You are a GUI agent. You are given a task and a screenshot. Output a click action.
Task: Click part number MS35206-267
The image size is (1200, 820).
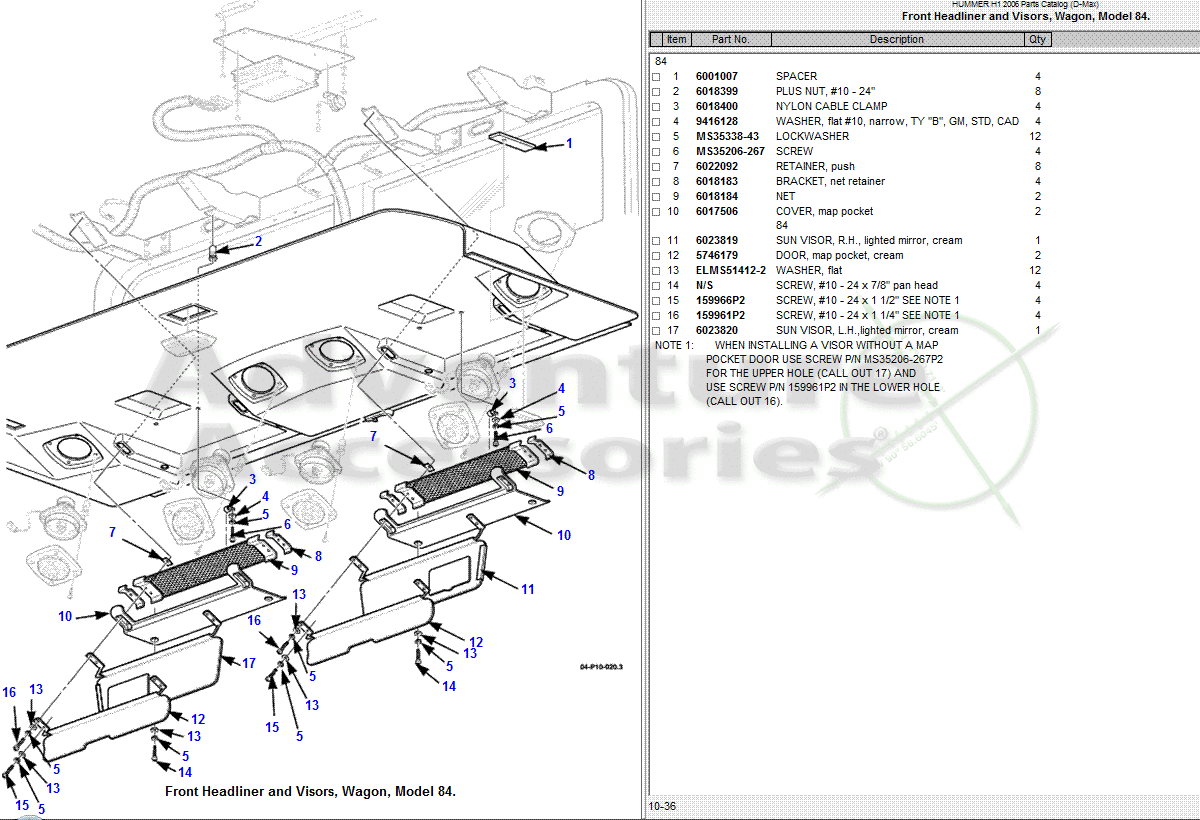click(730, 152)
